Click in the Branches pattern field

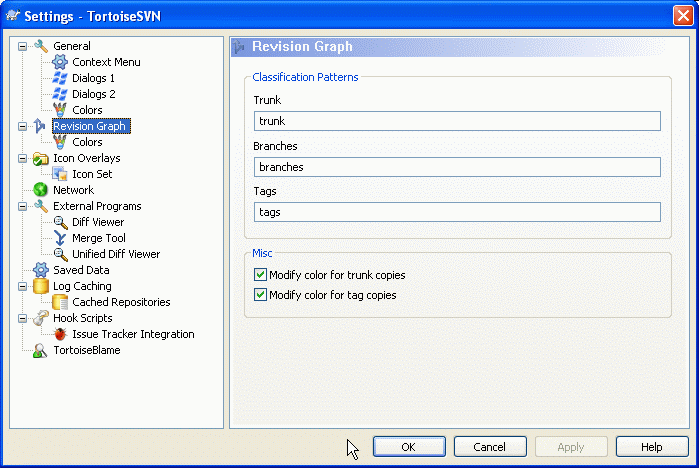[x=457, y=167]
